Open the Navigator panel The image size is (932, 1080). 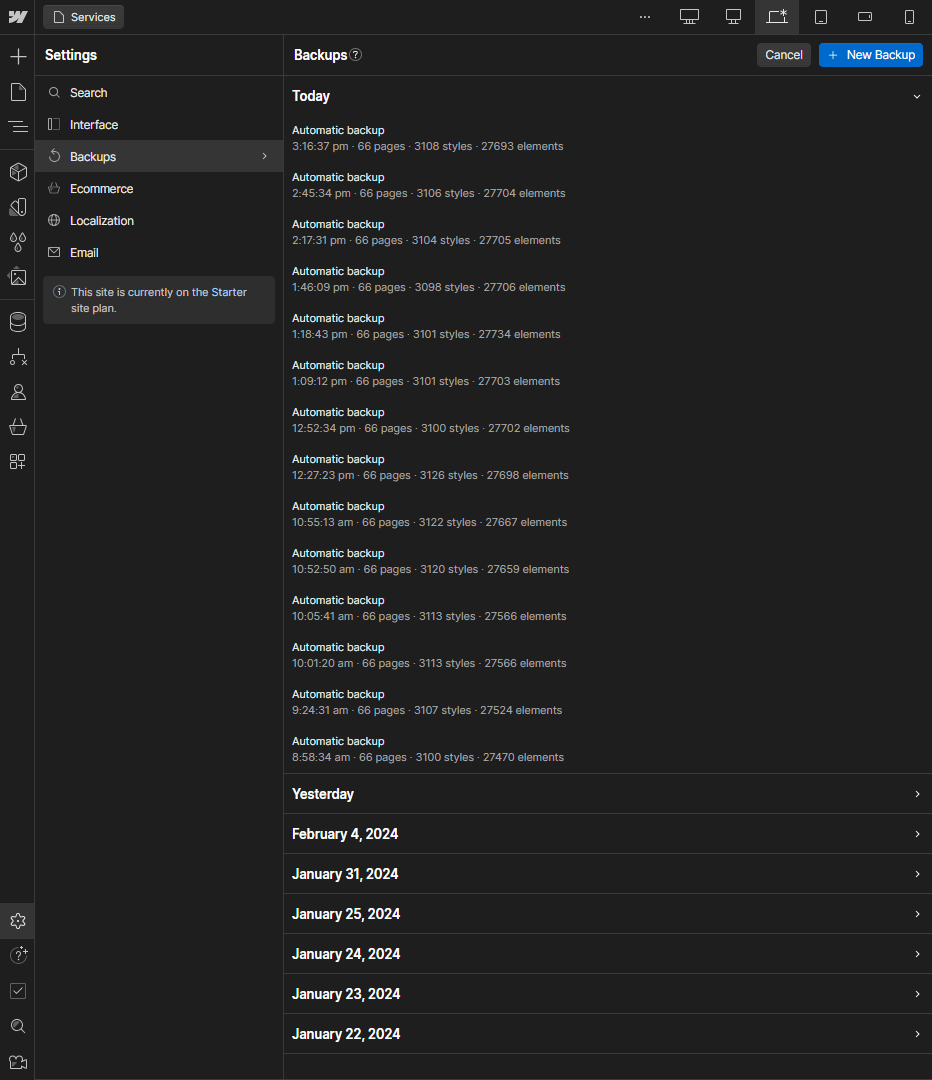(18, 126)
